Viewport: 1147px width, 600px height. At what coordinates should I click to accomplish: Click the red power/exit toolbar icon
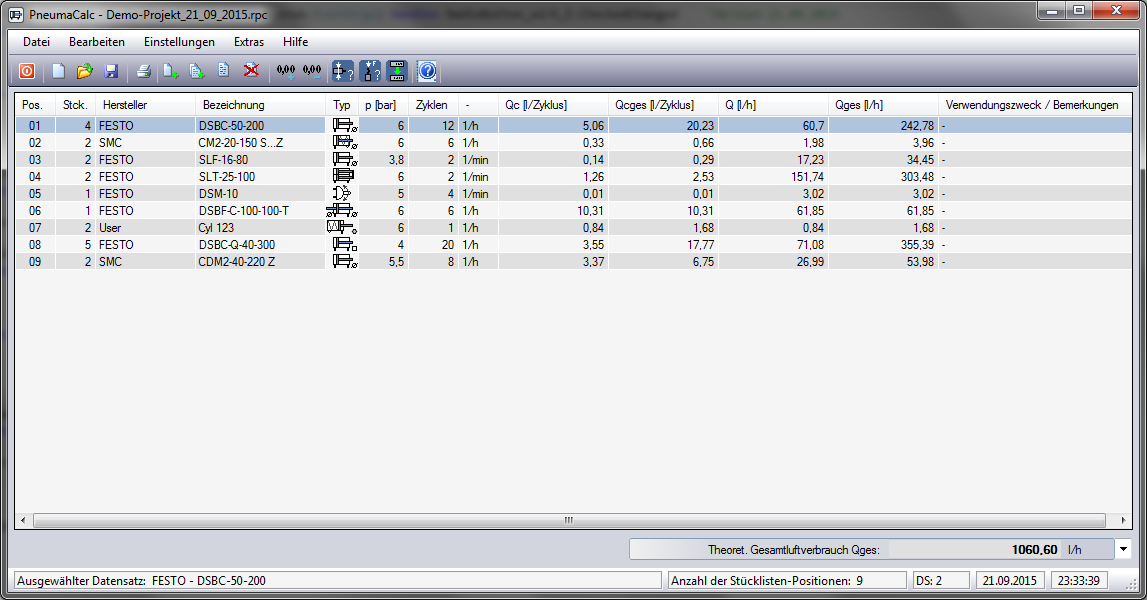point(27,71)
